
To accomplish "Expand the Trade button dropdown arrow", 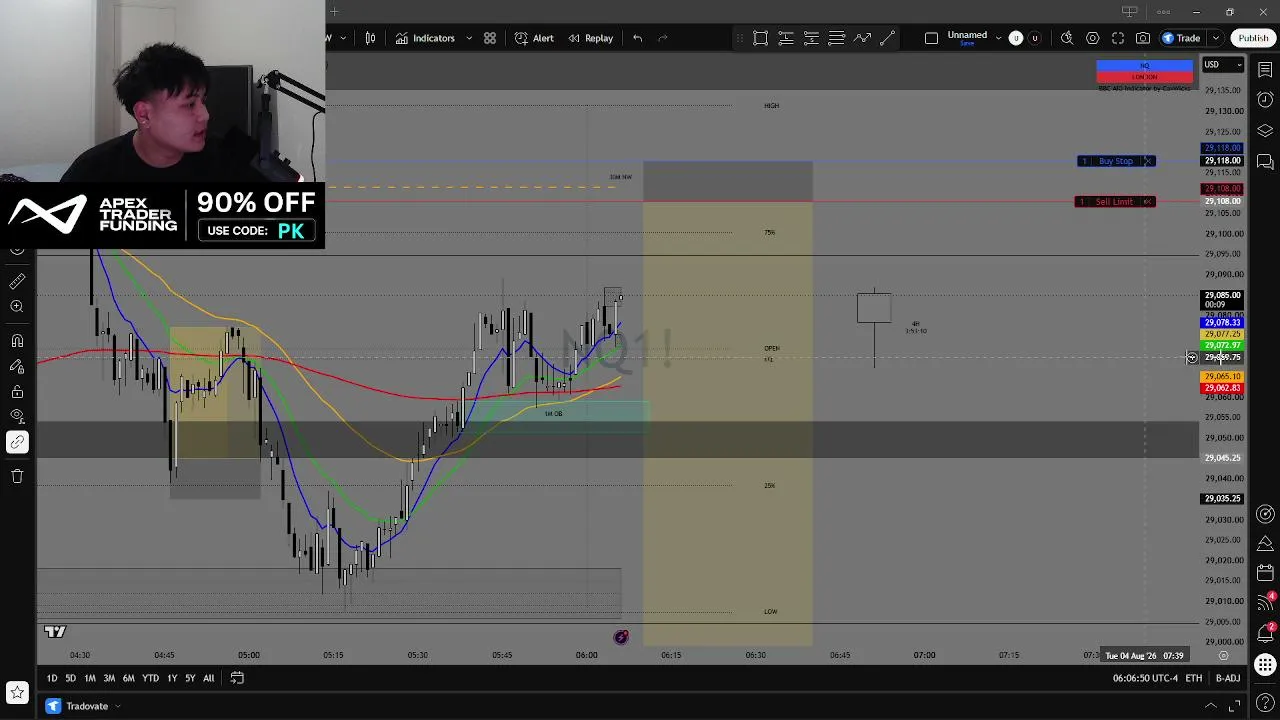I will [1216, 38].
